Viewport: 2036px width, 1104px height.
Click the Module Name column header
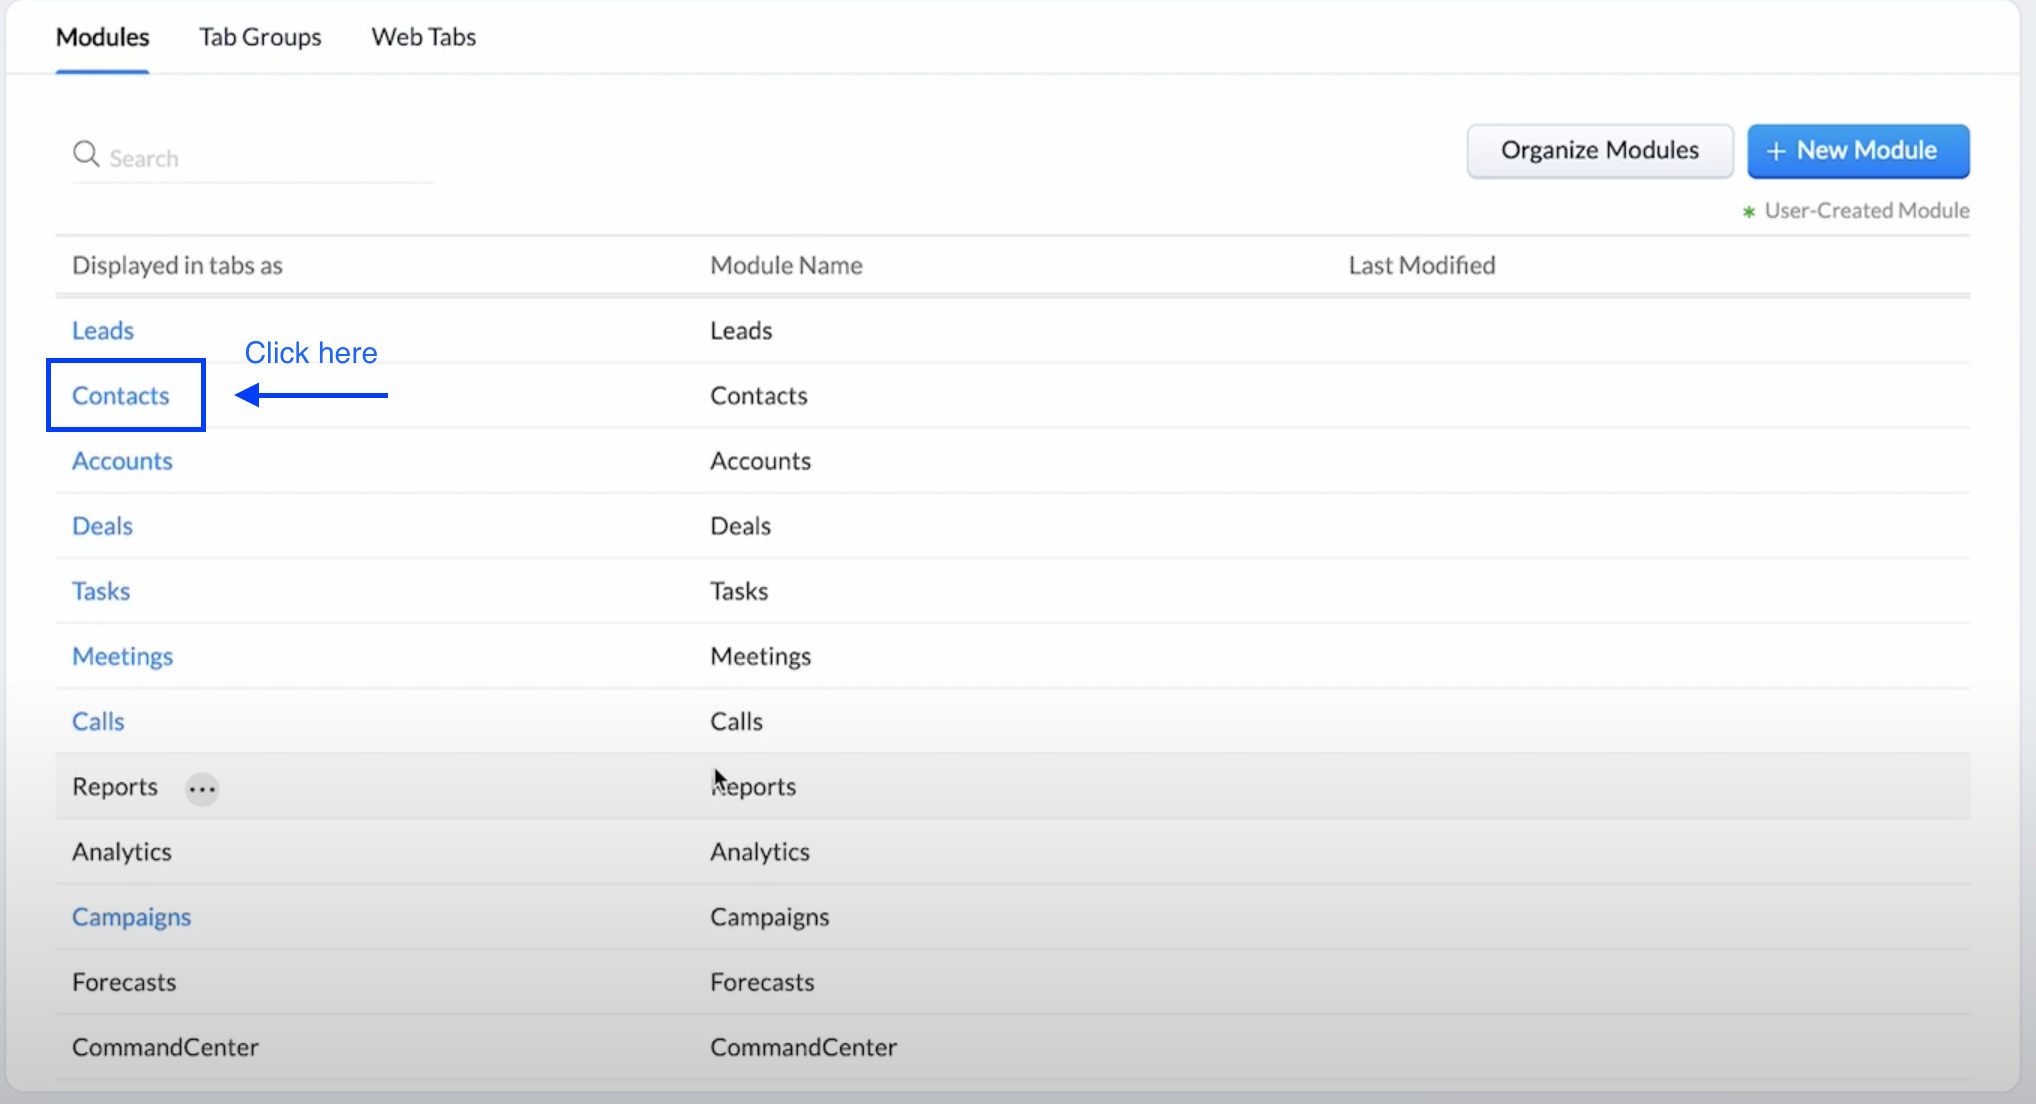[786, 265]
